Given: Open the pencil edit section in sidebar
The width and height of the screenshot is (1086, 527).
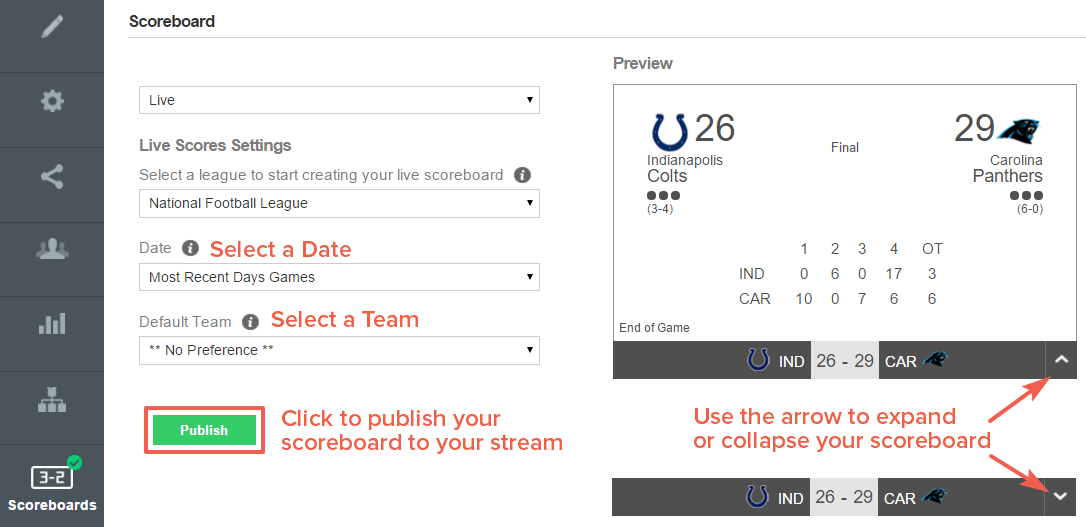Looking at the screenshot, I should click(52, 27).
